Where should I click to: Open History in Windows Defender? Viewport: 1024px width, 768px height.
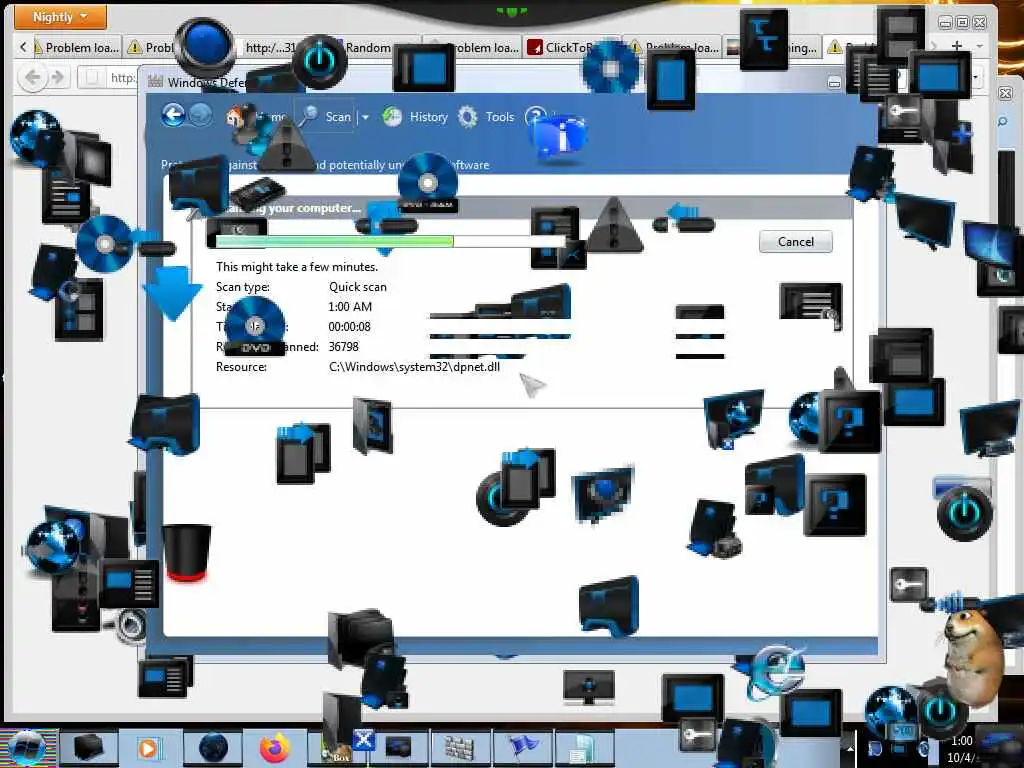pyautogui.click(x=415, y=117)
